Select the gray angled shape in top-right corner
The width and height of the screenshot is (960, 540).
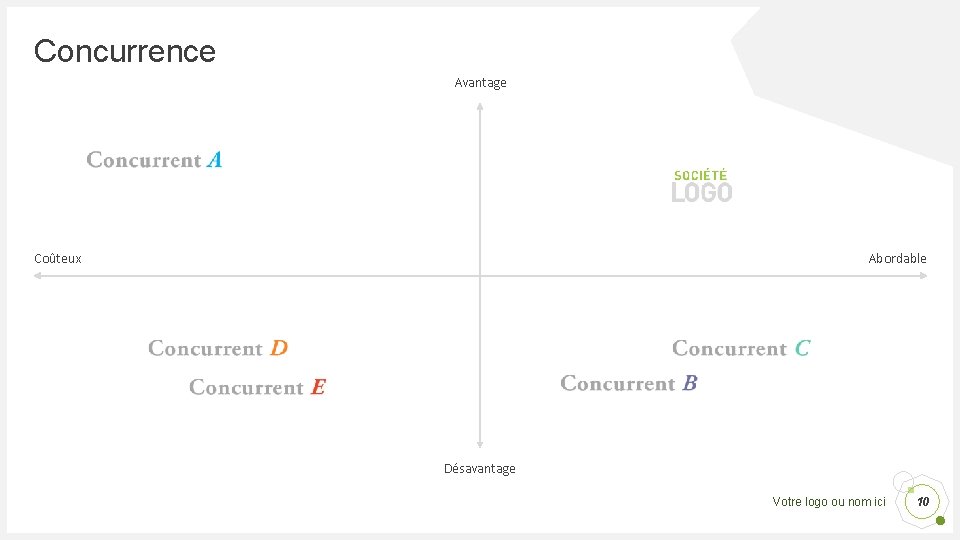pyautogui.click(x=850, y=70)
